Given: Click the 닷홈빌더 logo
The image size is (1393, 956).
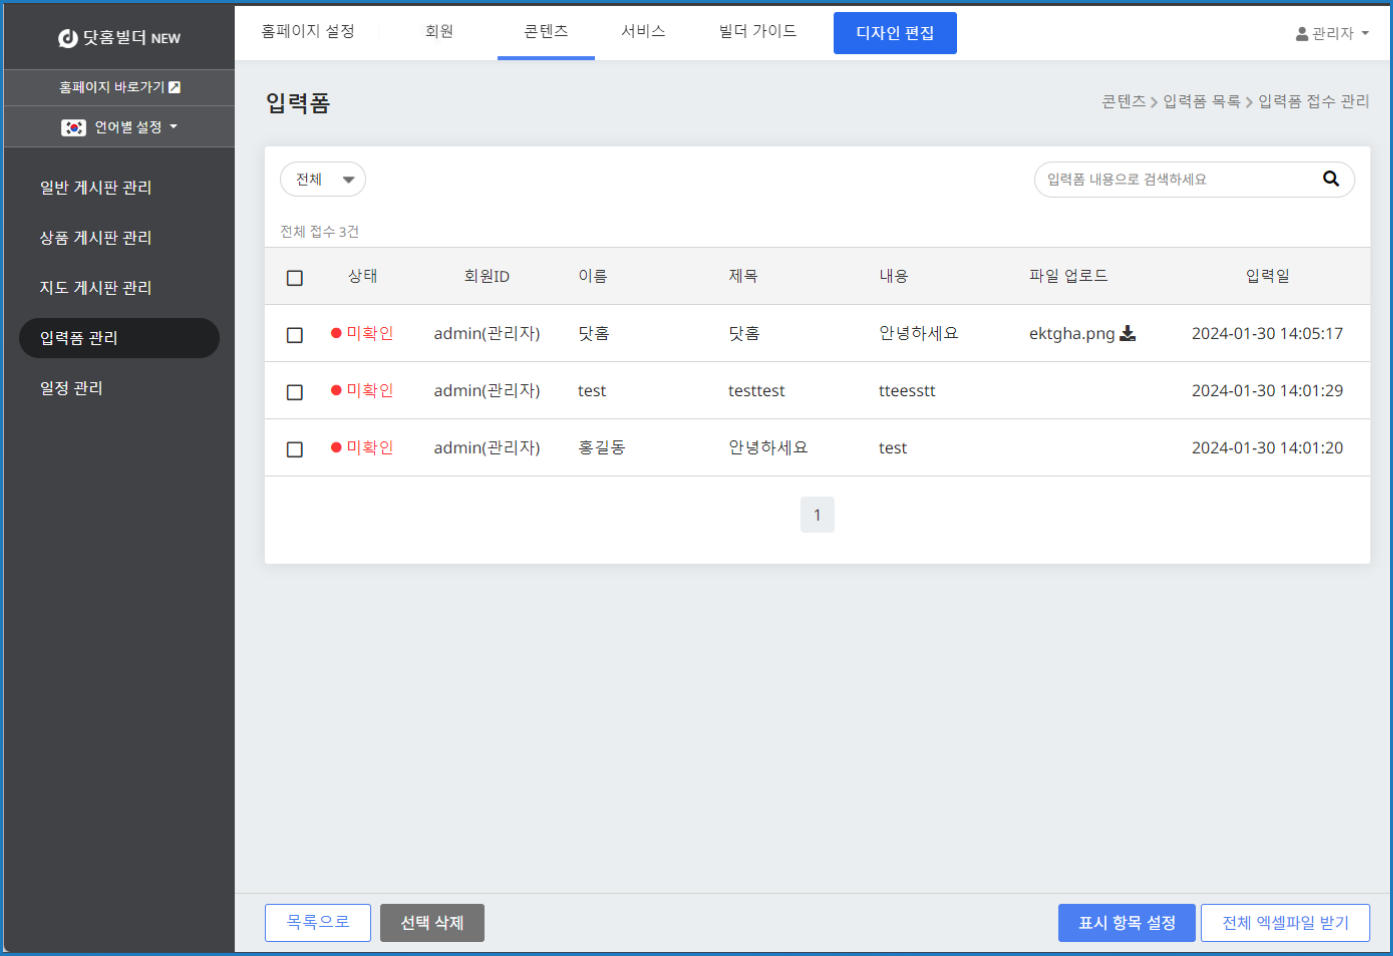Looking at the screenshot, I should [119, 38].
